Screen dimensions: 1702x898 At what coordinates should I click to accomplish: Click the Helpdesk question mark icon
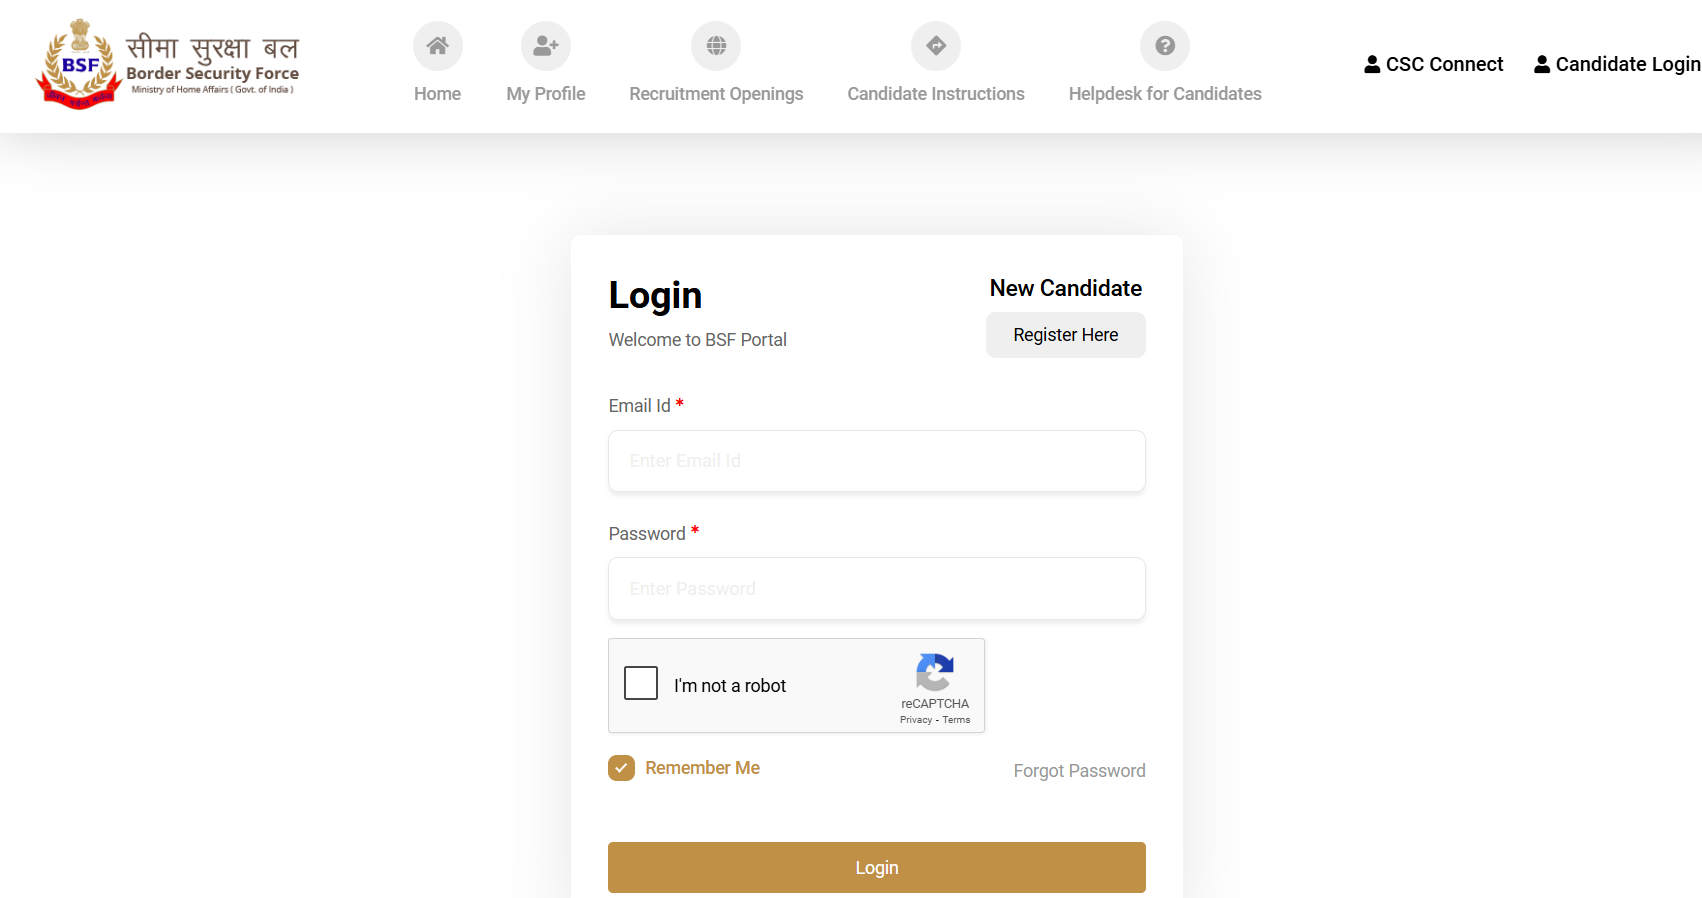tap(1165, 46)
